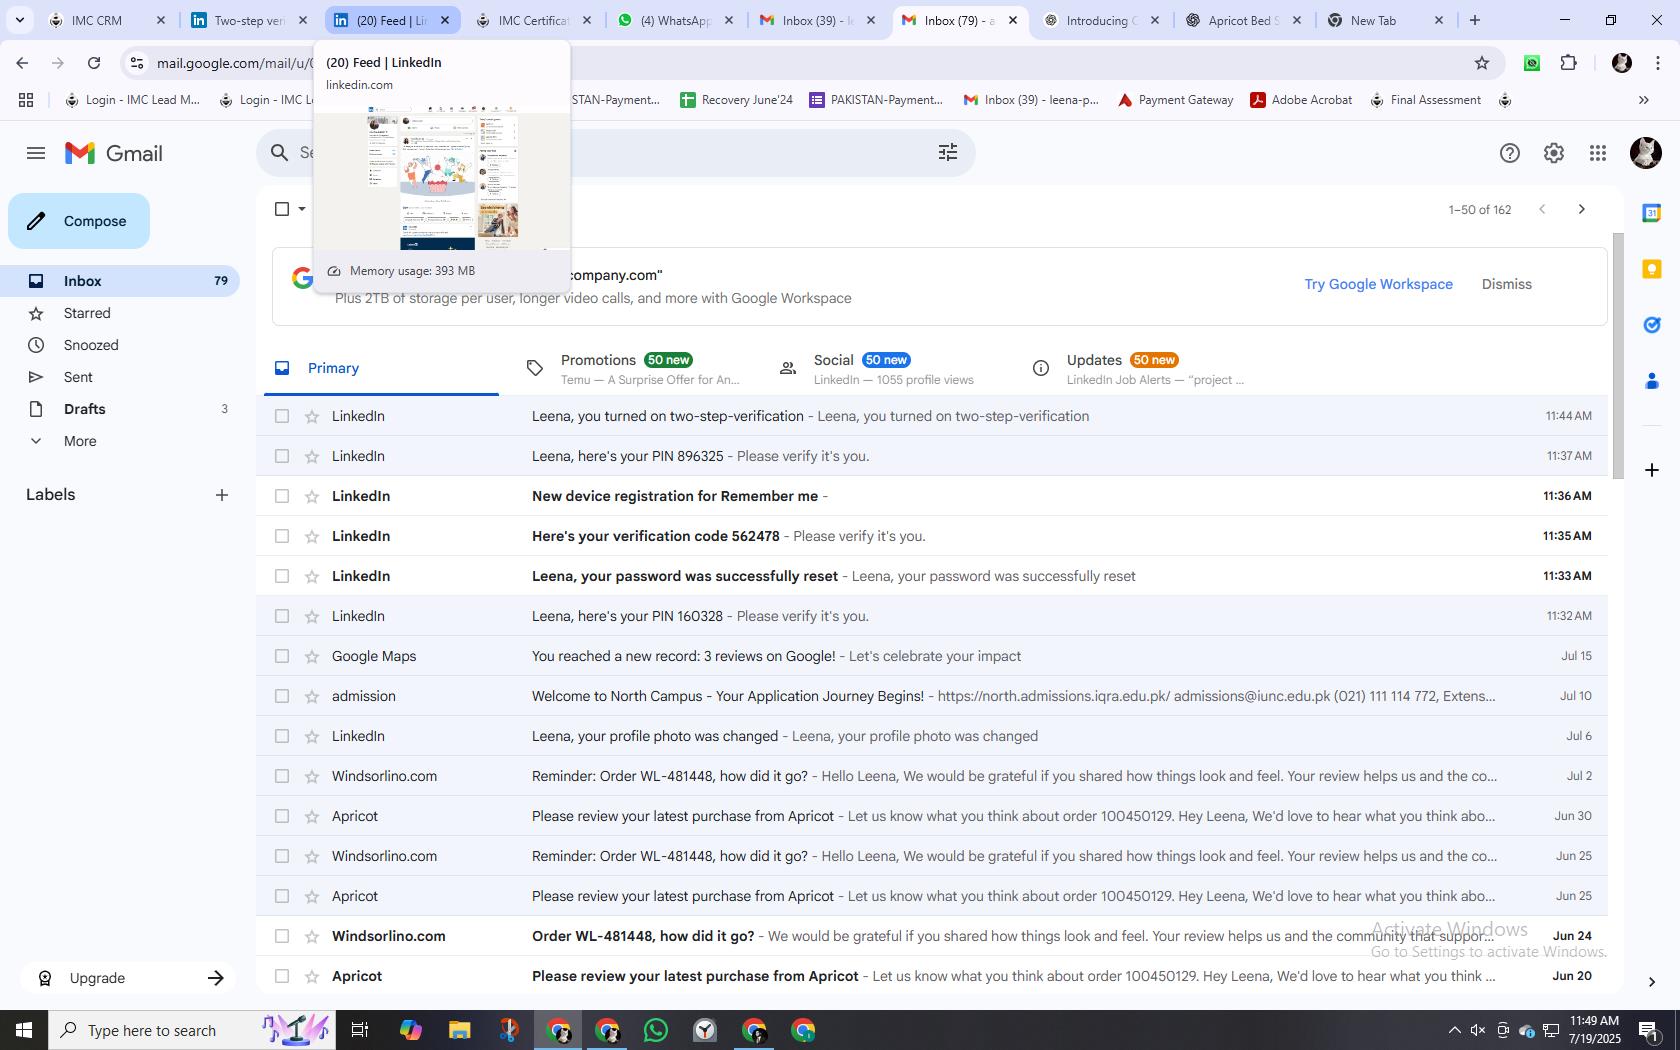The width and height of the screenshot is (1680, 1050).
Task: Open Google Calendar side panel icon
Action: pyautogui.click(x=1652, y=212)
